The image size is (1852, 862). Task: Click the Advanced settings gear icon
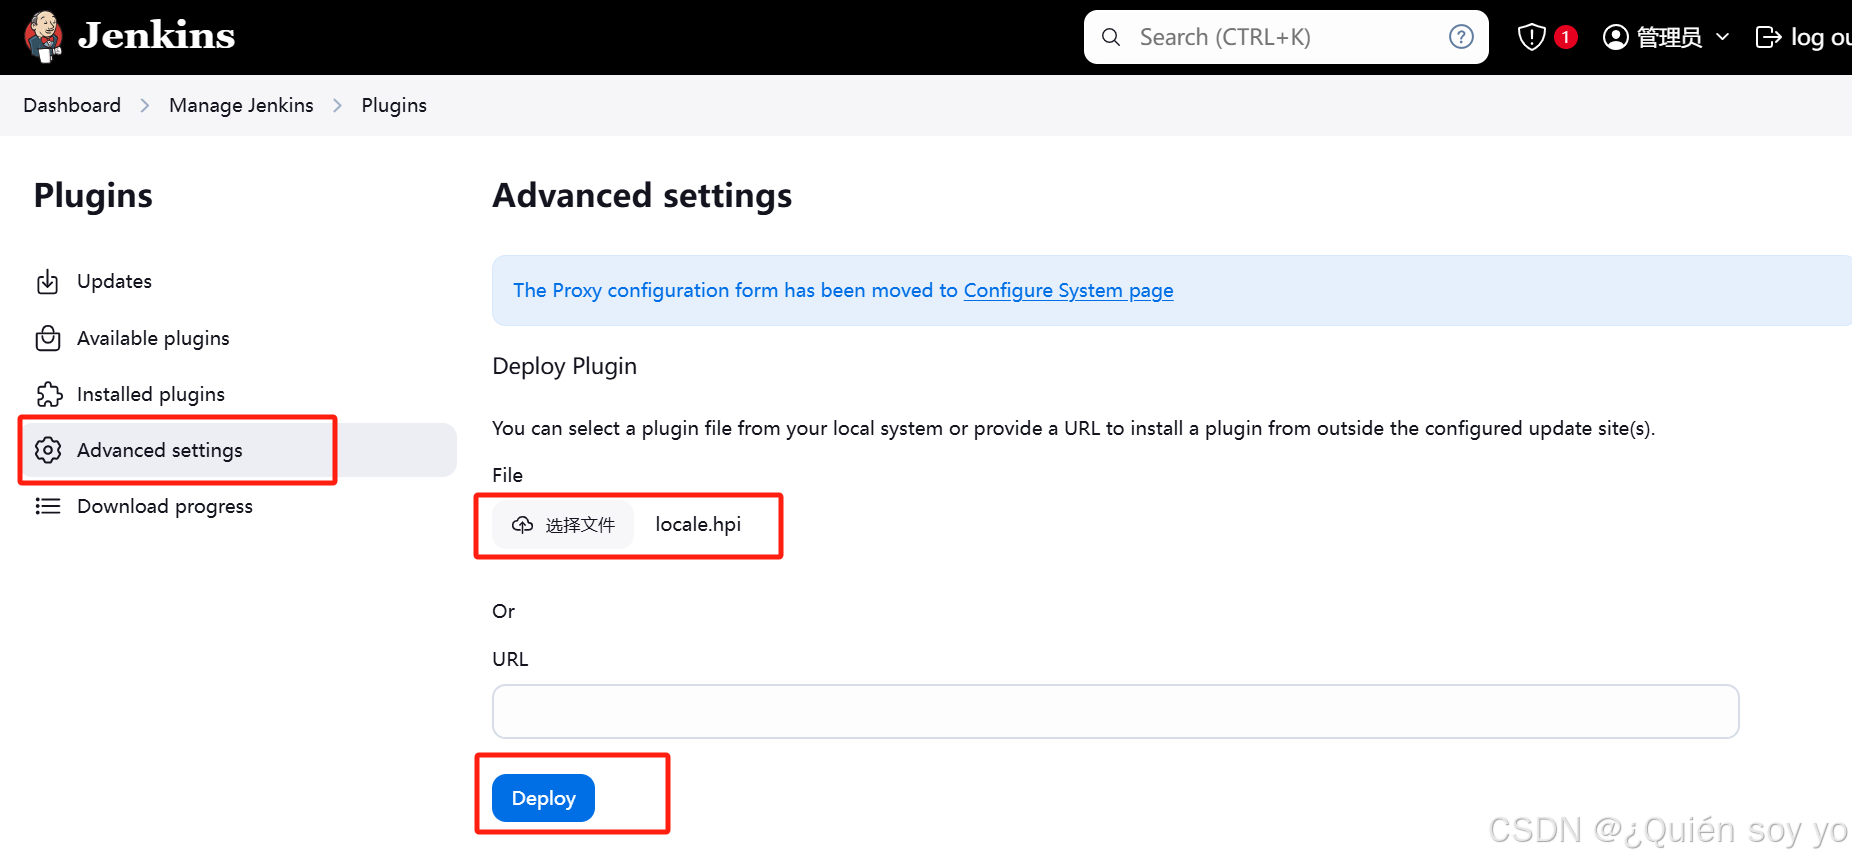[48, 450]
